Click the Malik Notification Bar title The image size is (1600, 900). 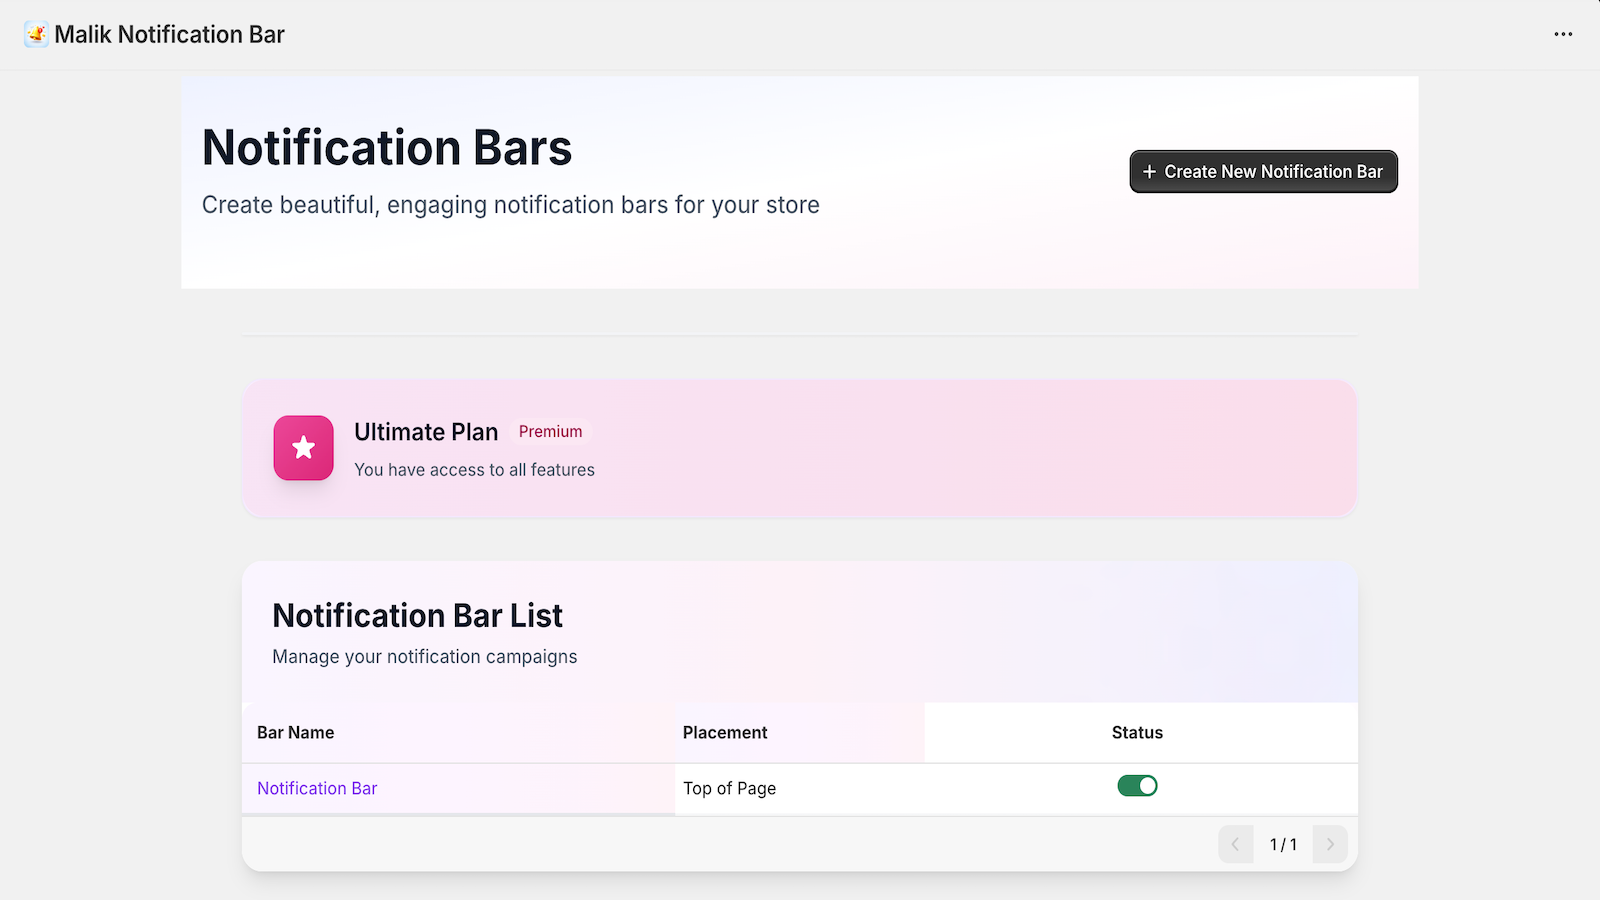tap(171, 33)
